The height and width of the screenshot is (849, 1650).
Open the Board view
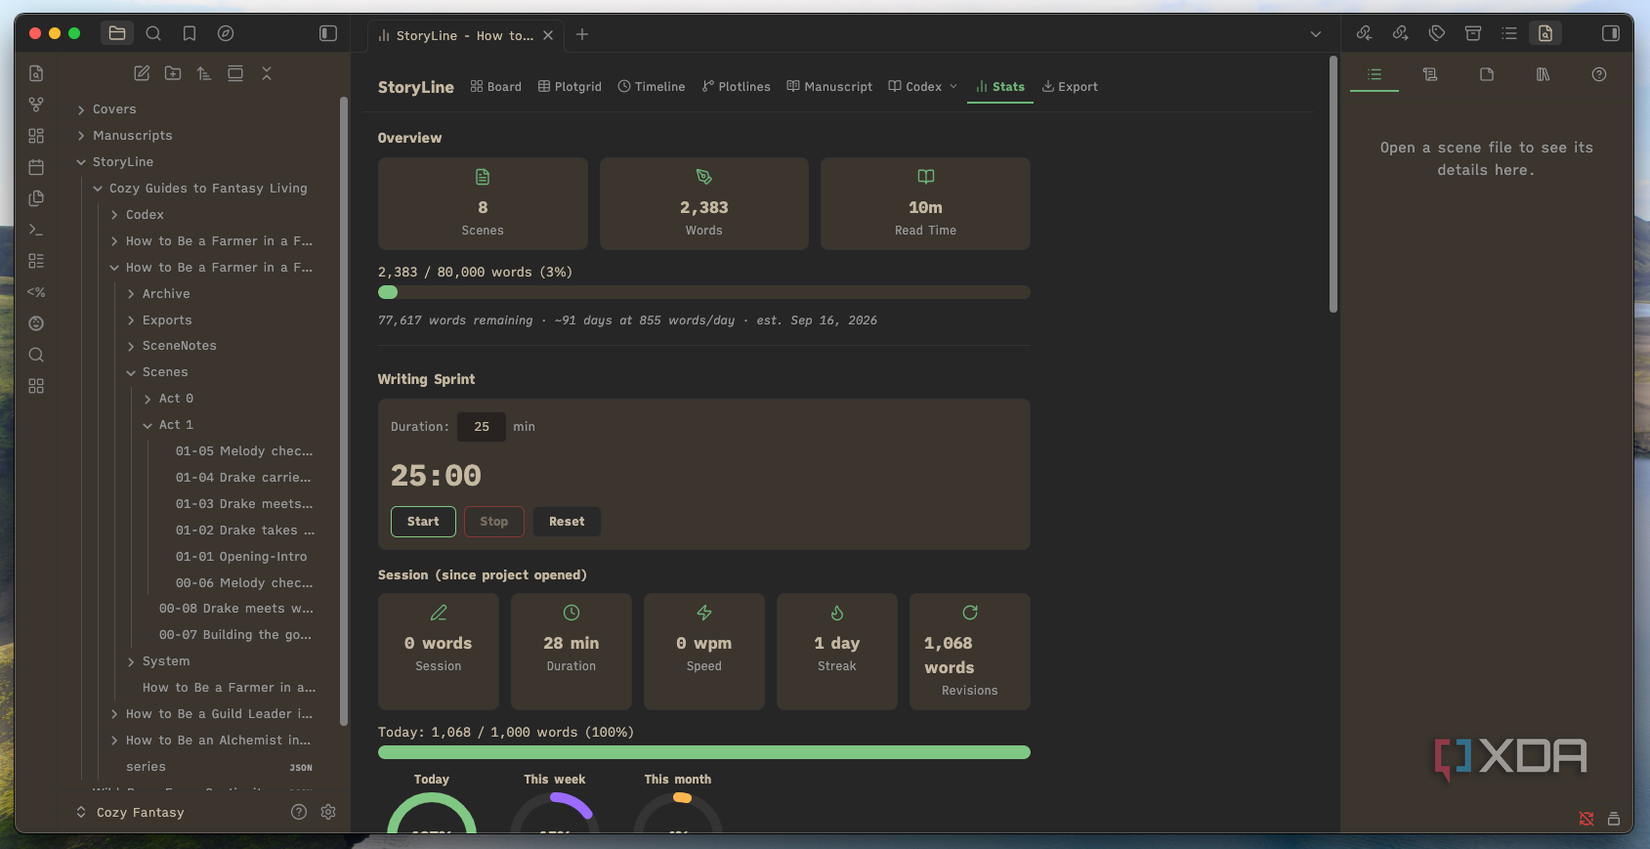pos(496,87)
